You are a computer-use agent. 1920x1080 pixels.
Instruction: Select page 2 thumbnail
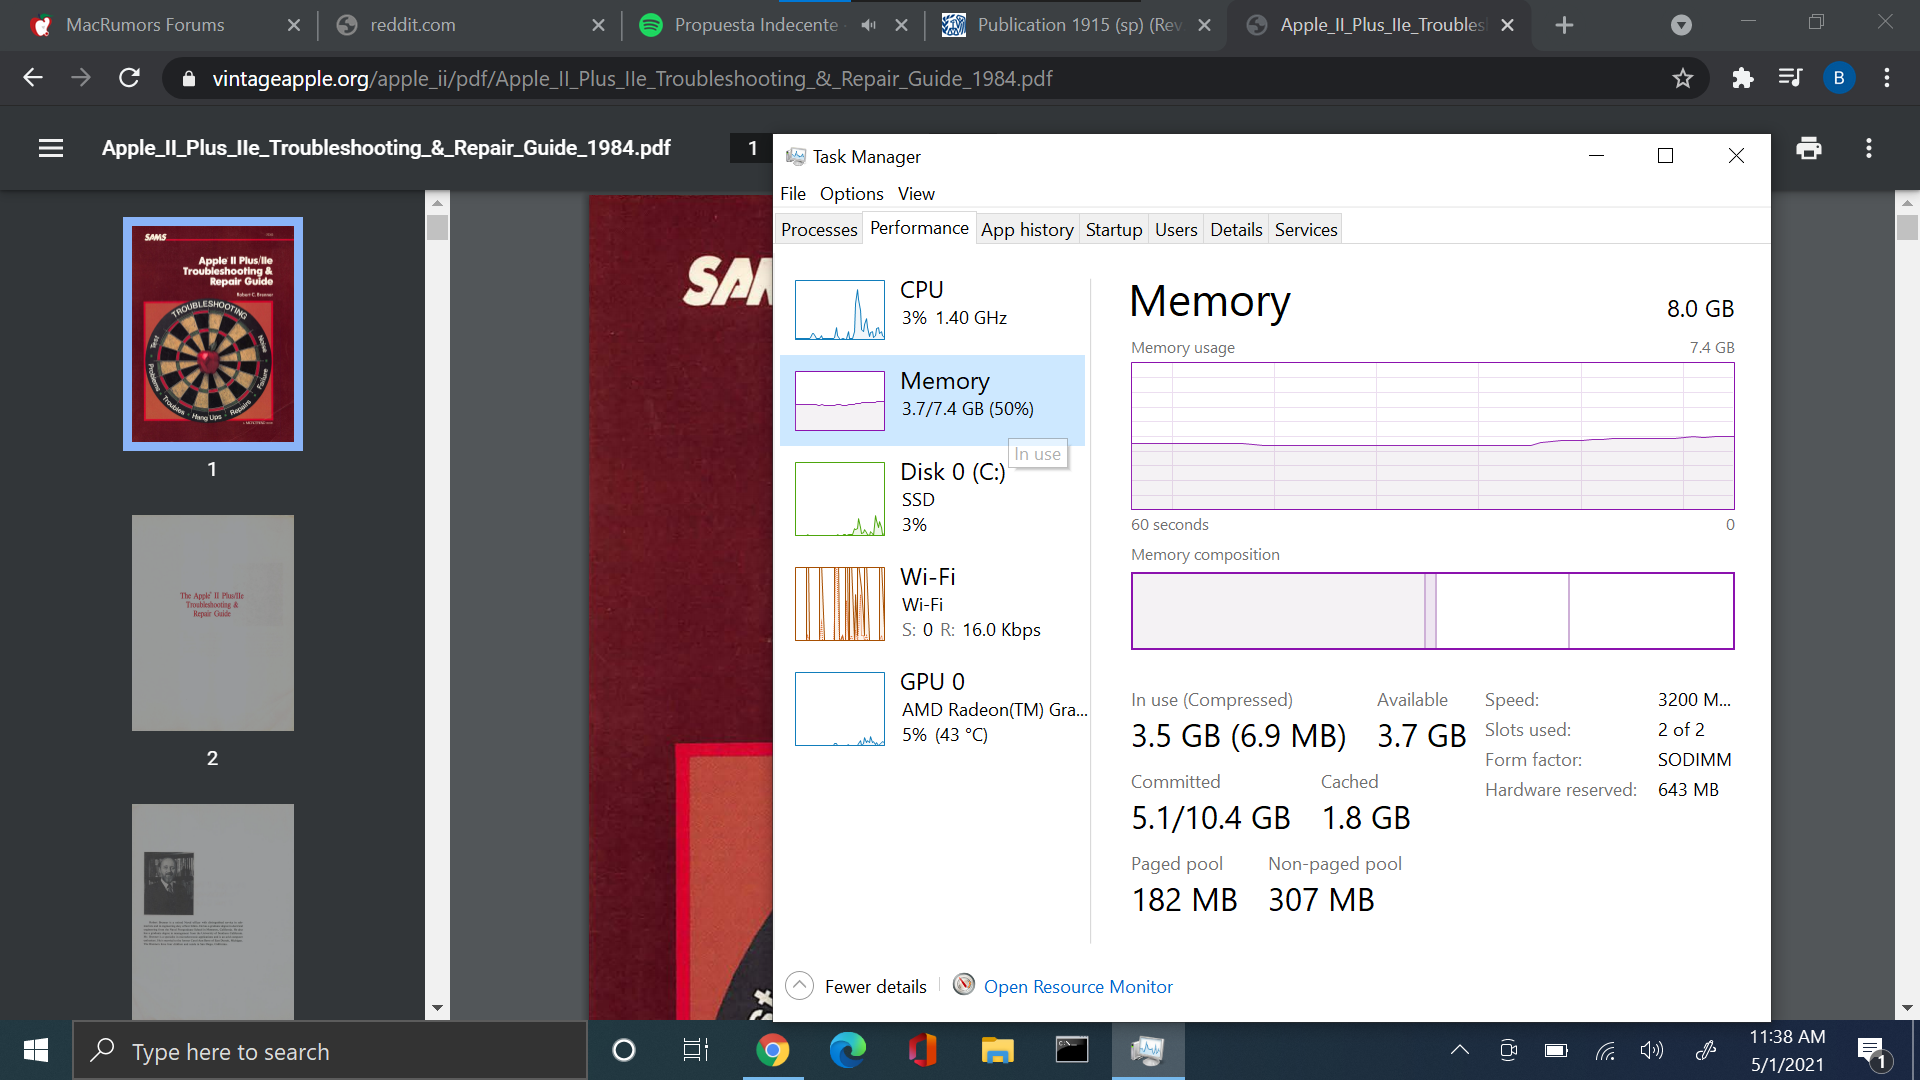click(212, 623)
